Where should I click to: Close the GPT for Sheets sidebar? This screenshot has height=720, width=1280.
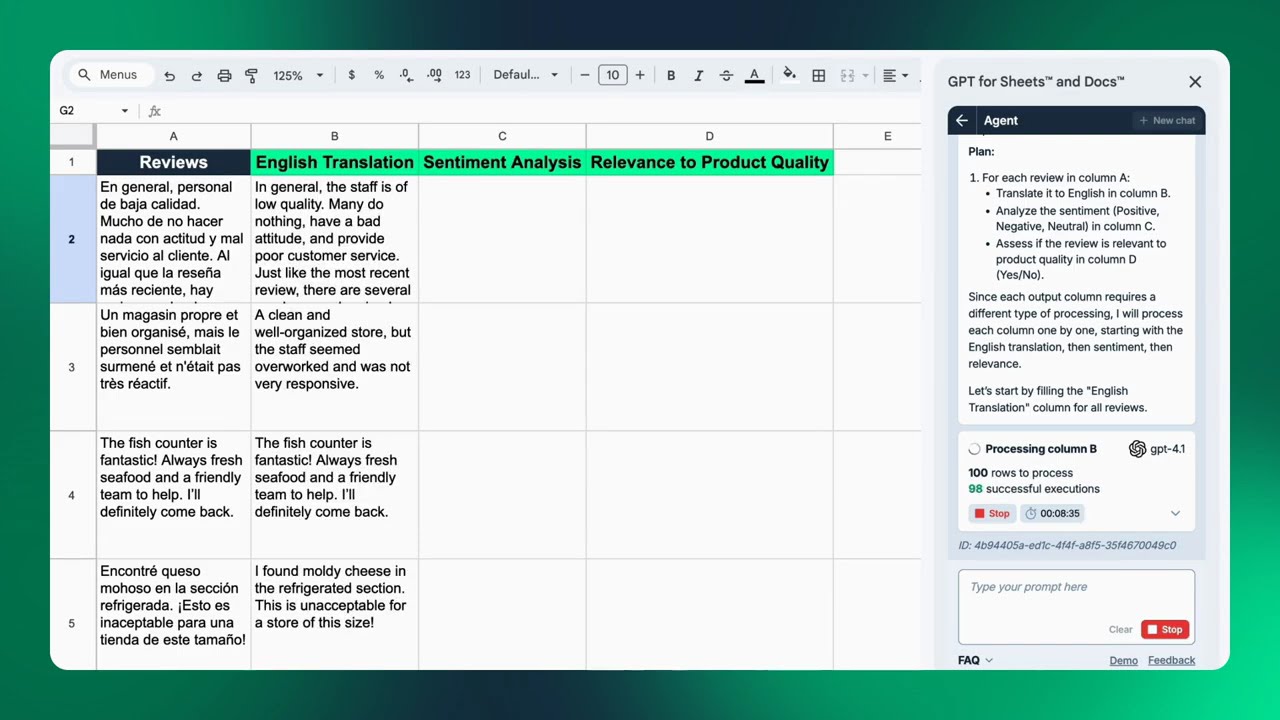point(1195,82)
